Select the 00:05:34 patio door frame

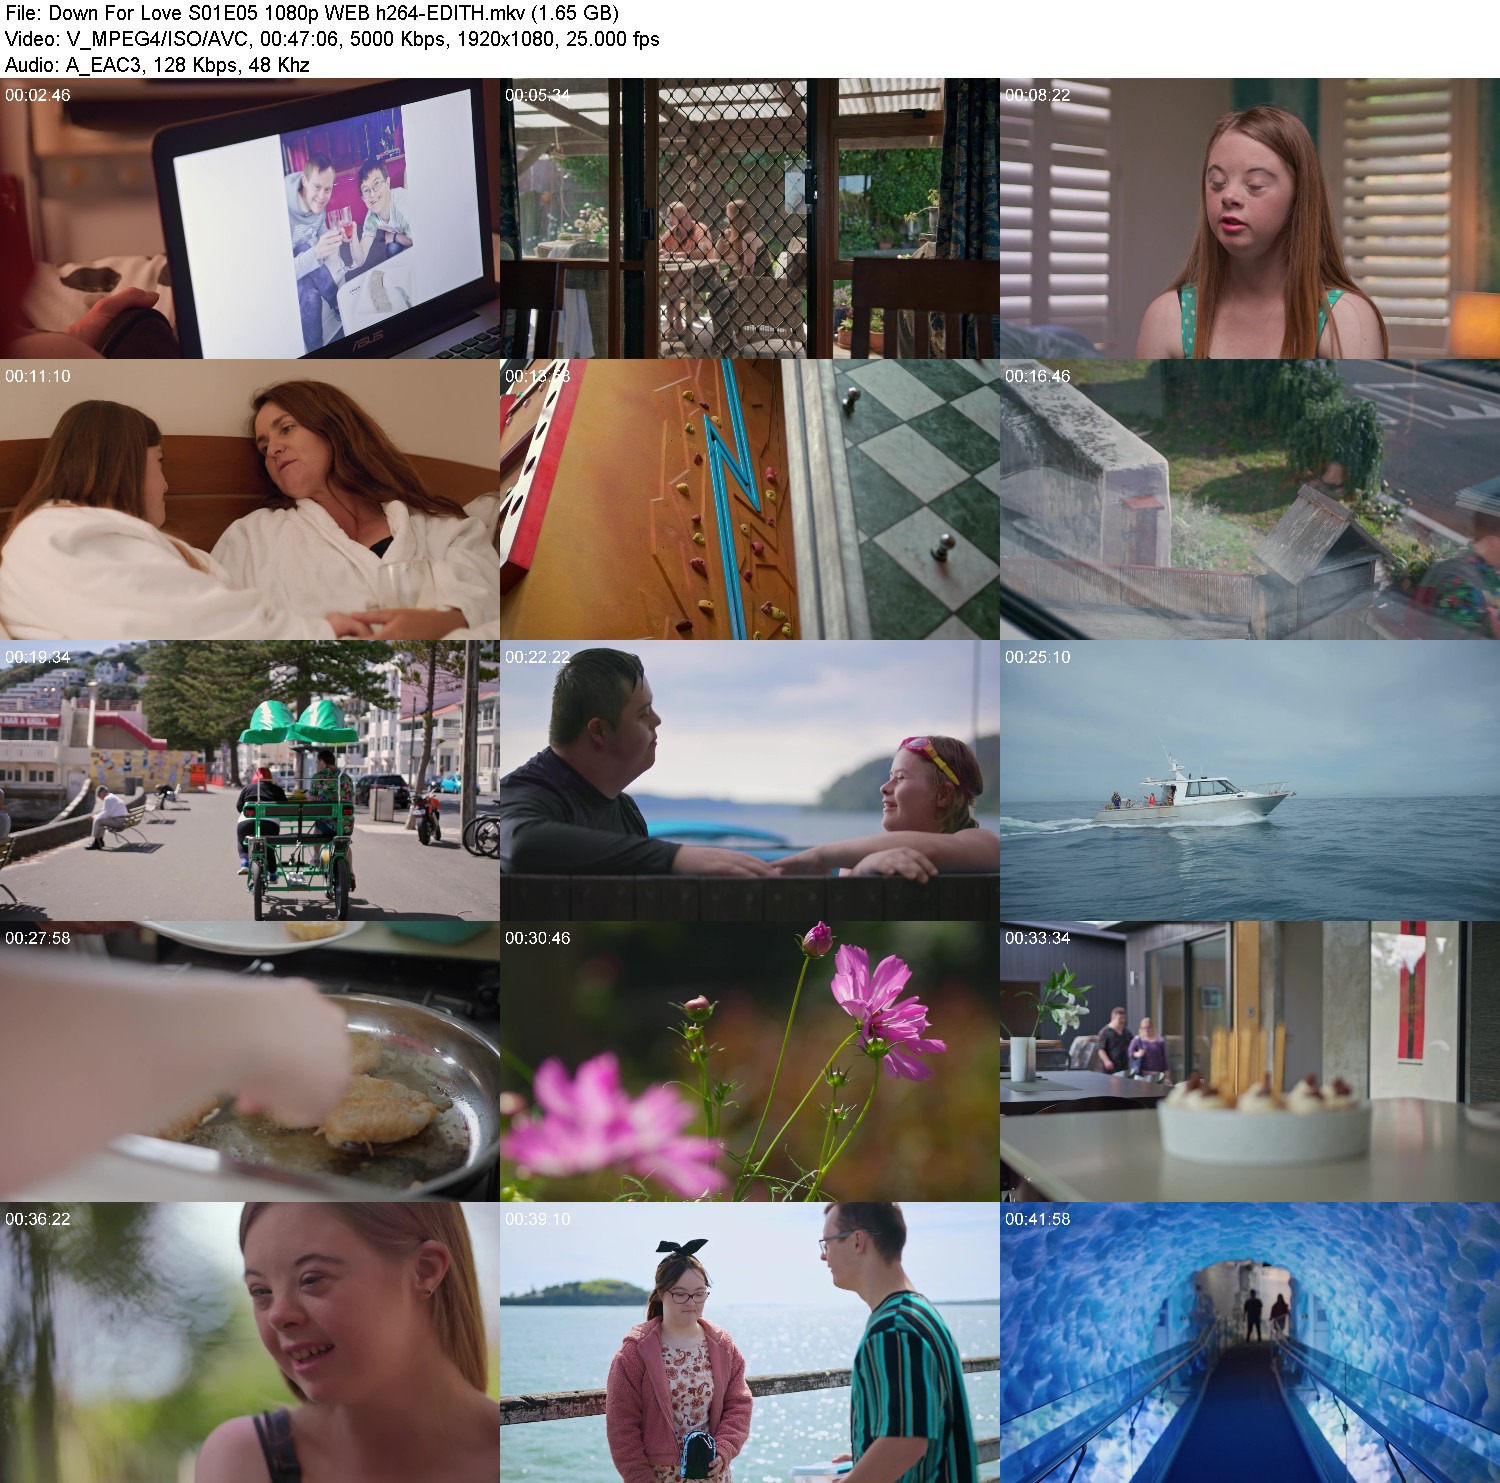(x=750, y=218)
